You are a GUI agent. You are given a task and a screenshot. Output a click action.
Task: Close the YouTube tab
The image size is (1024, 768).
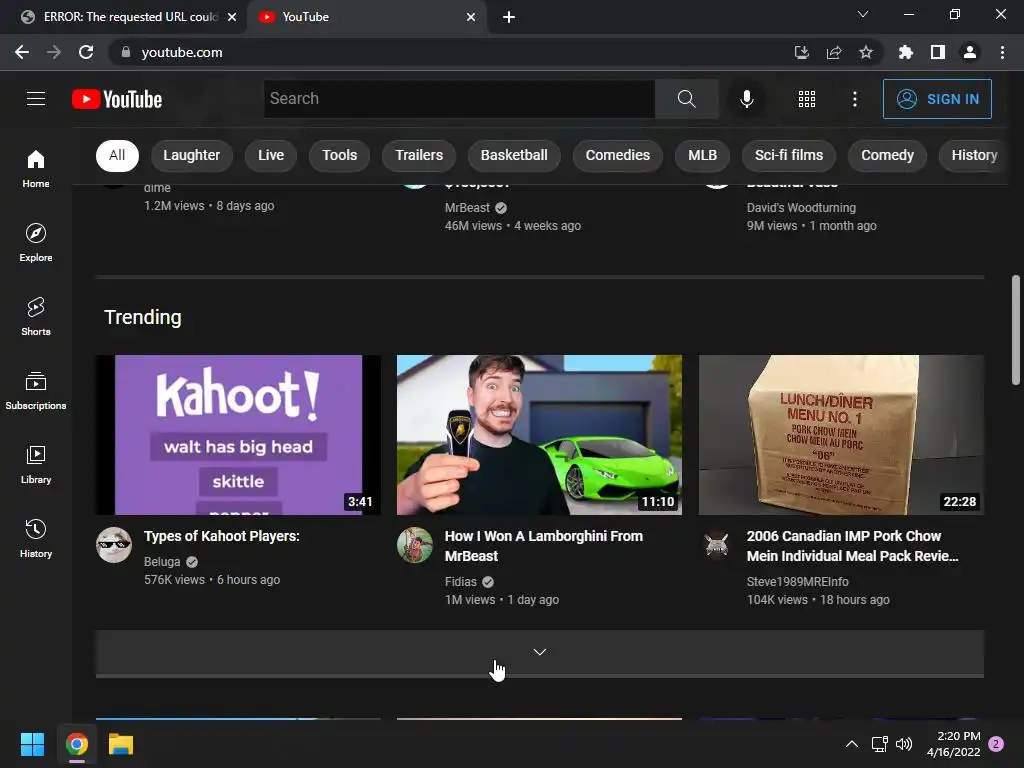(471, 17)
